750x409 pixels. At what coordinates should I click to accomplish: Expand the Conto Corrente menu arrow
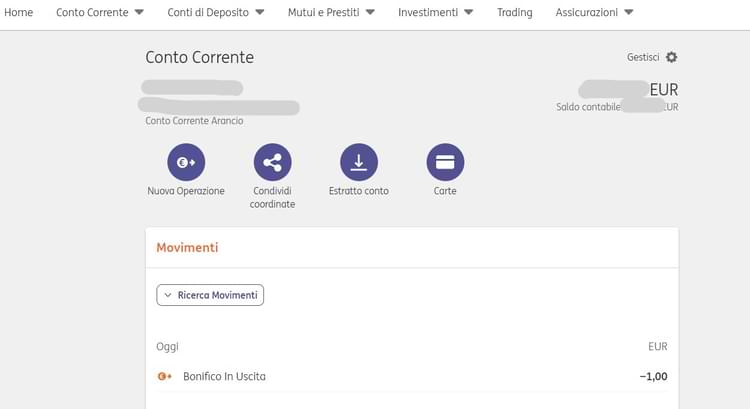(139, 12)
